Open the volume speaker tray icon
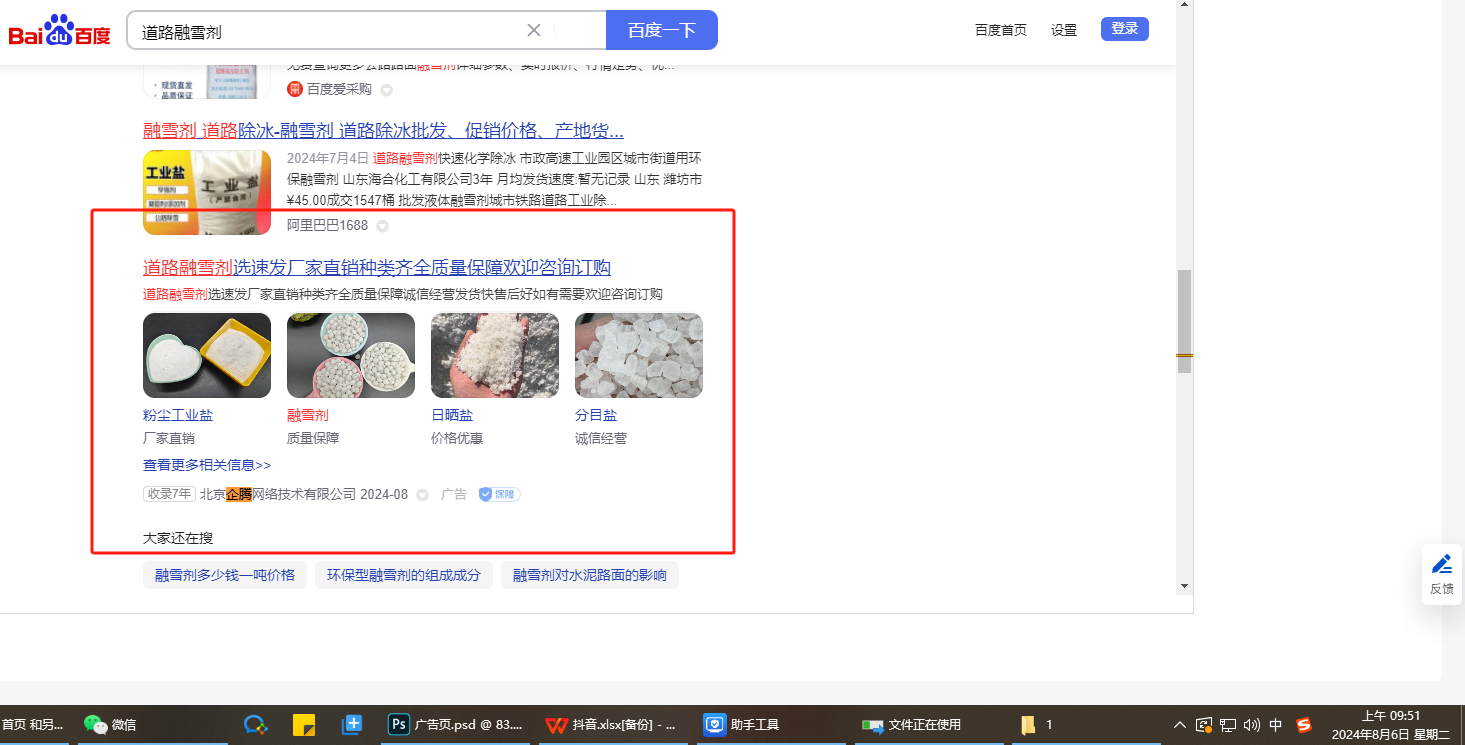 tap(1252, 725)
